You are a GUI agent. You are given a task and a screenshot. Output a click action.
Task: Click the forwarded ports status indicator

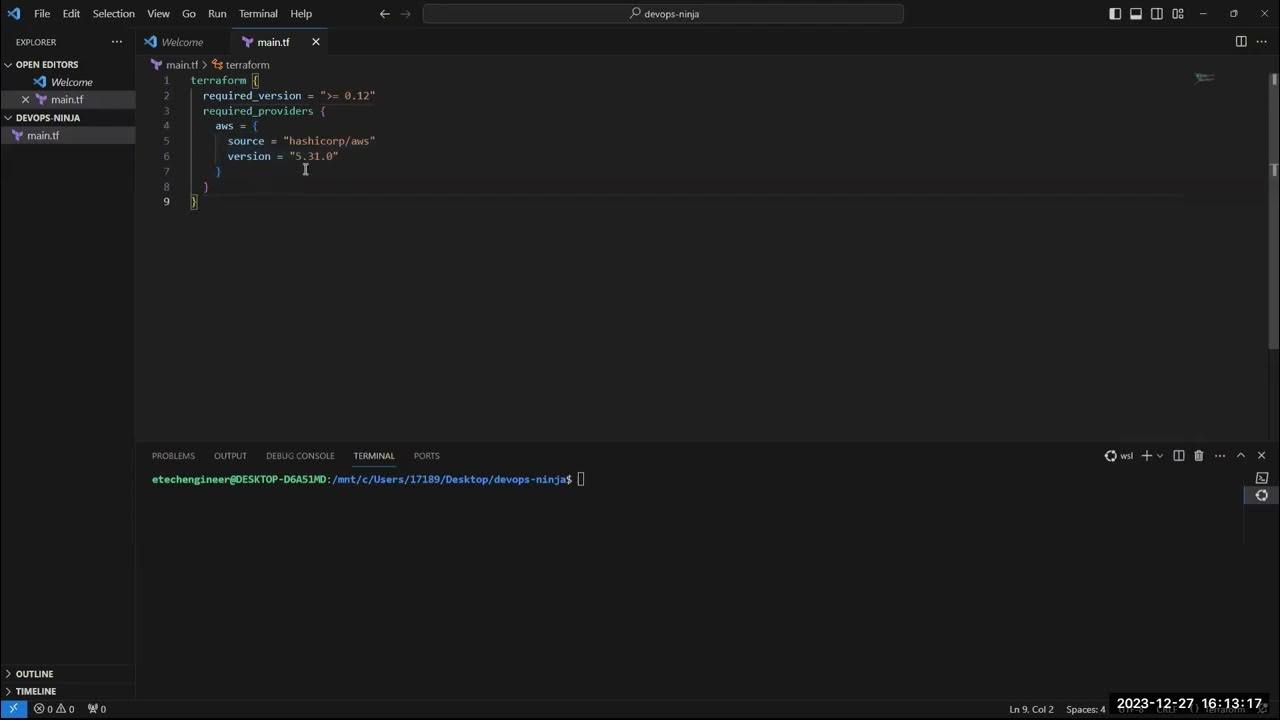pos(96,709)
